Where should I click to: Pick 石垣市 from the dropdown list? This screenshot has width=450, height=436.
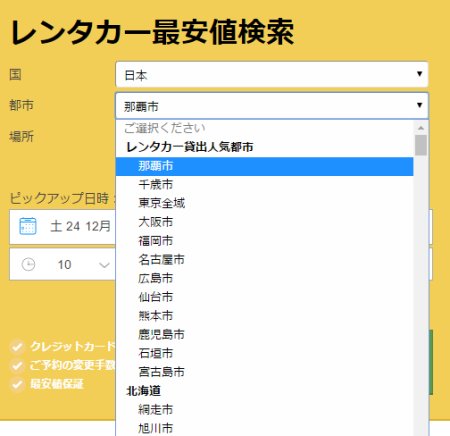click(x=264, y=353)
